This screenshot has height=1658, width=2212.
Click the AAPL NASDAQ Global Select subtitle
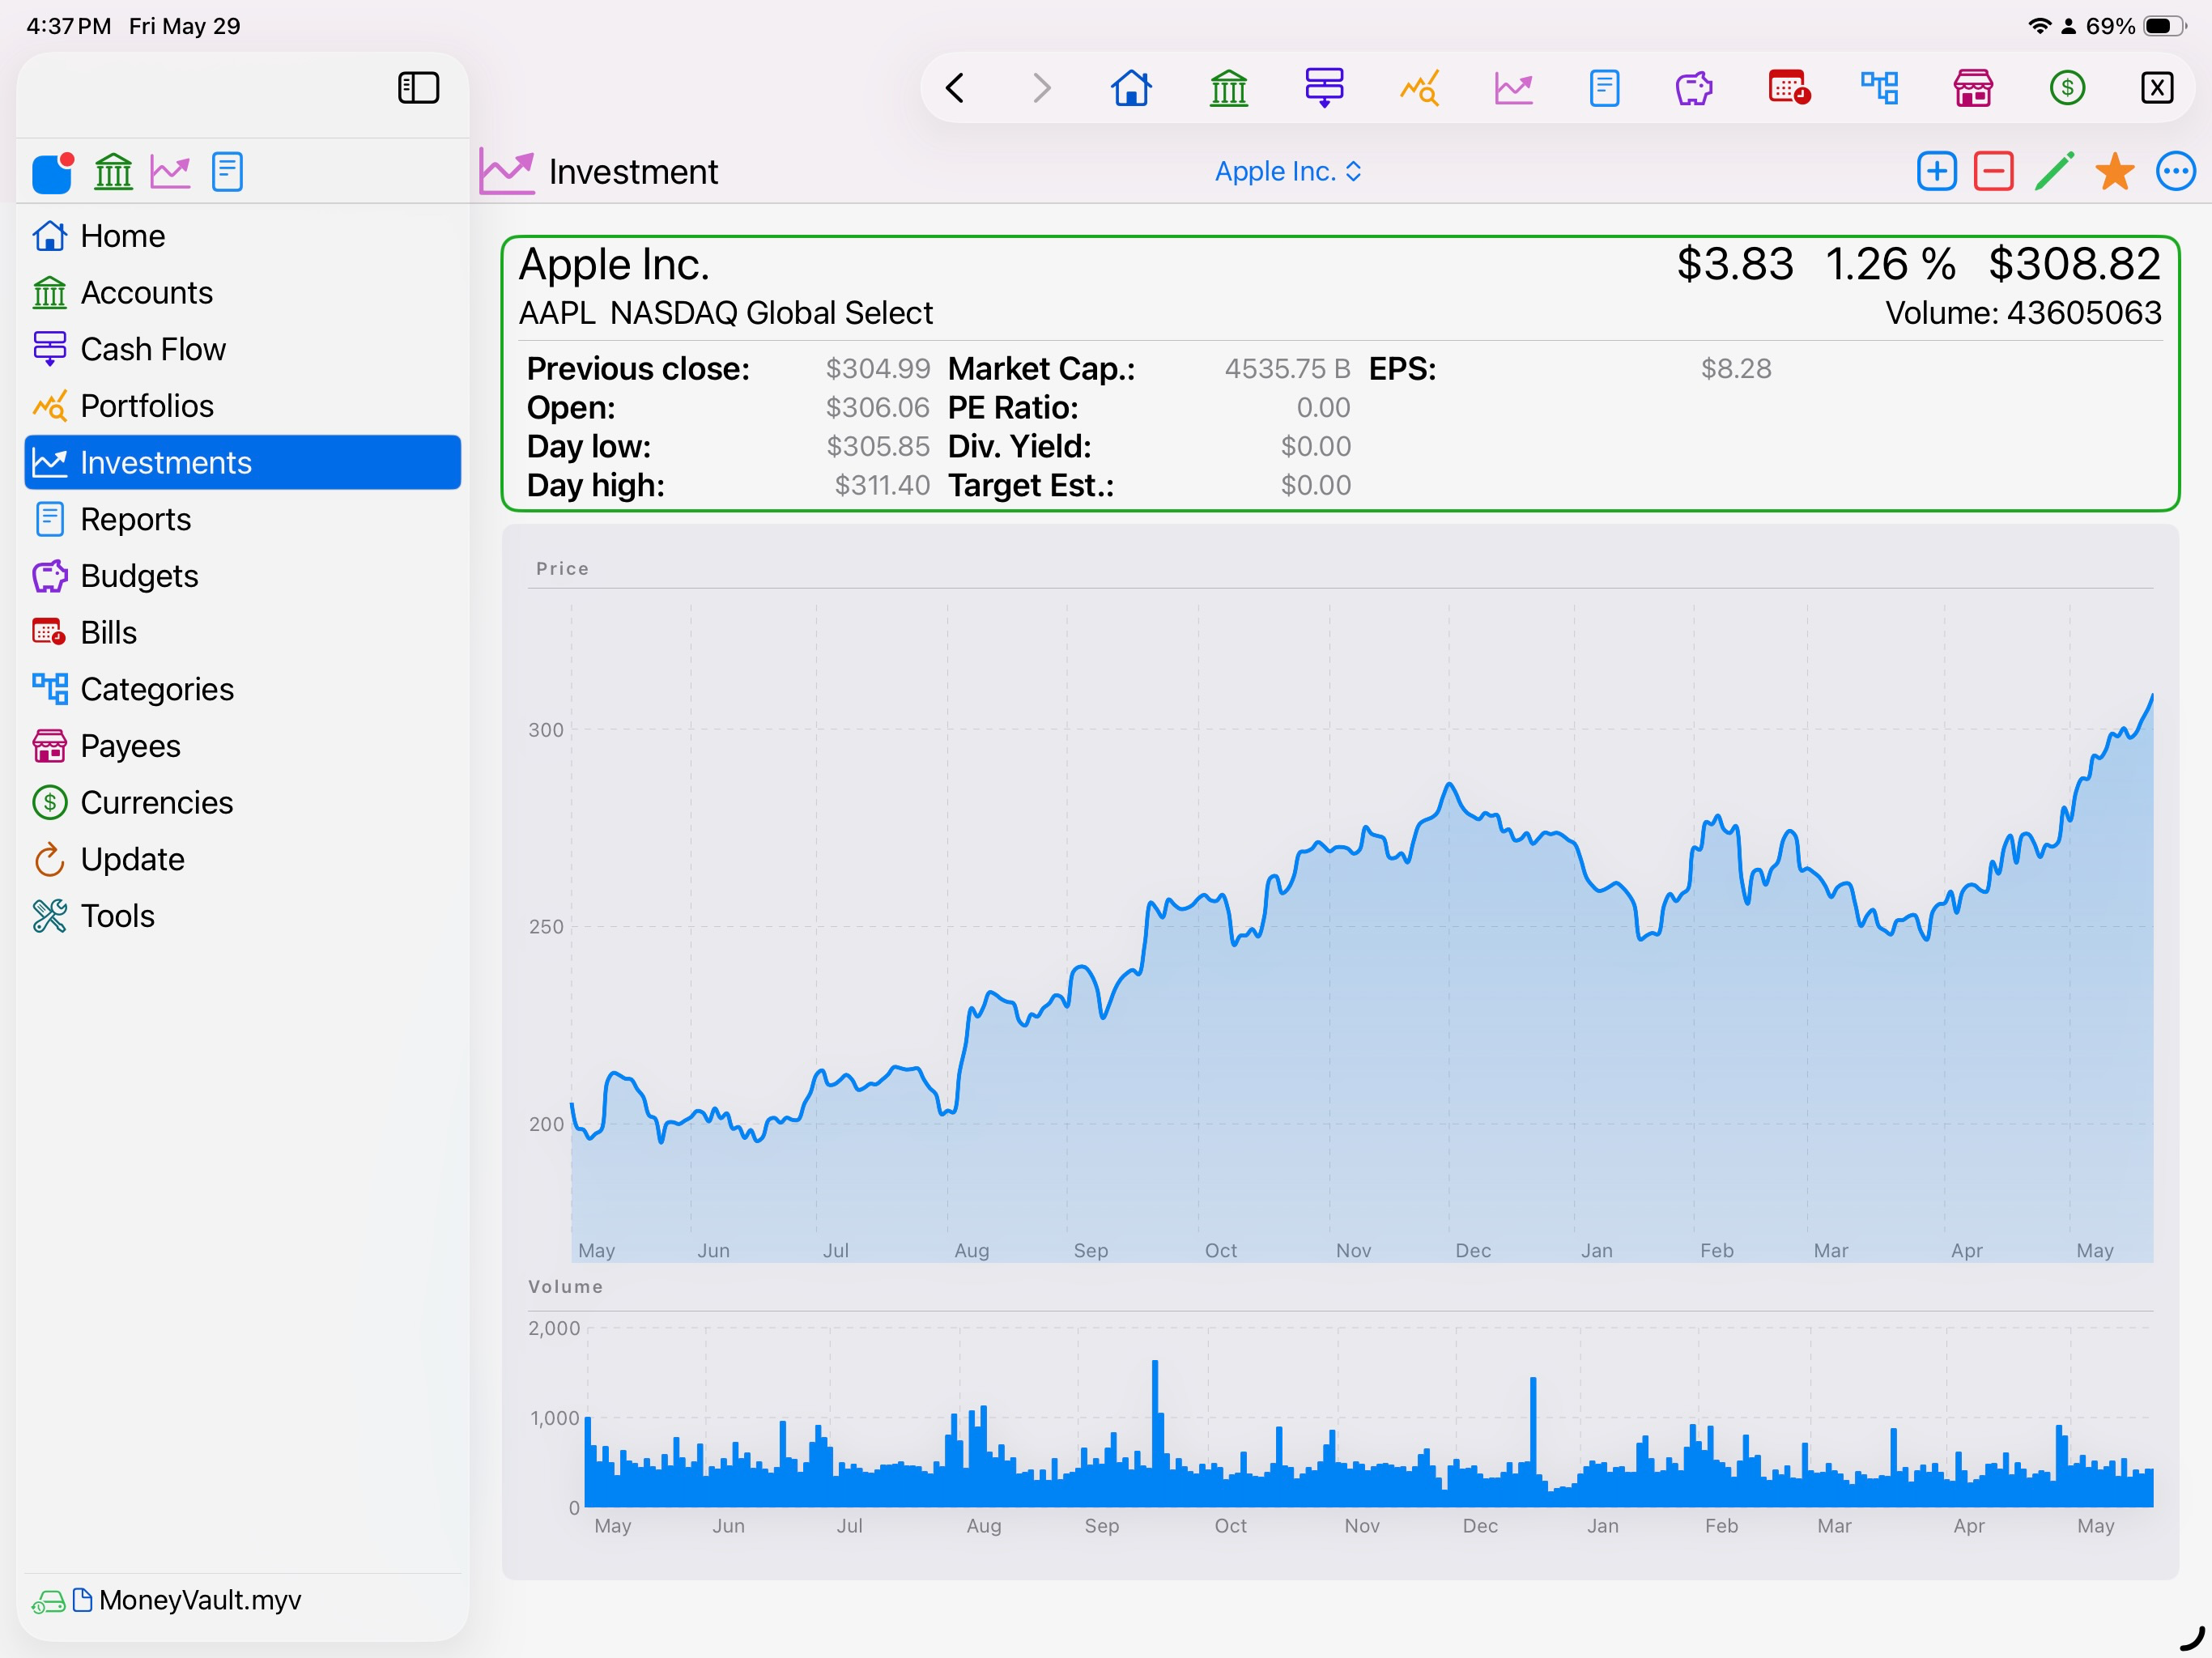point(725,313)
